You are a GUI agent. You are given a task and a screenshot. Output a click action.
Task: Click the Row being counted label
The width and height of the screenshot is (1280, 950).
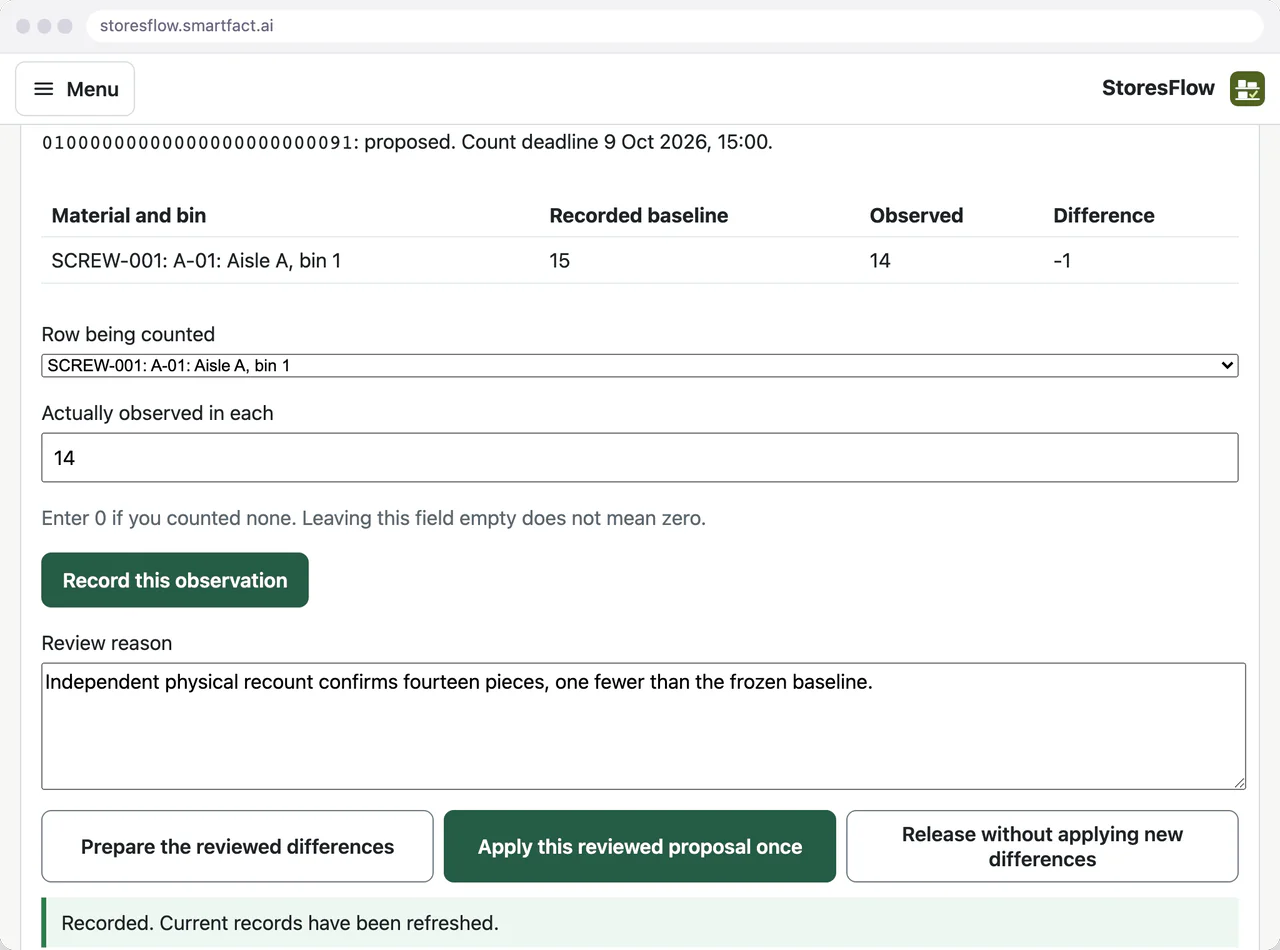click(x=128, y=334)
